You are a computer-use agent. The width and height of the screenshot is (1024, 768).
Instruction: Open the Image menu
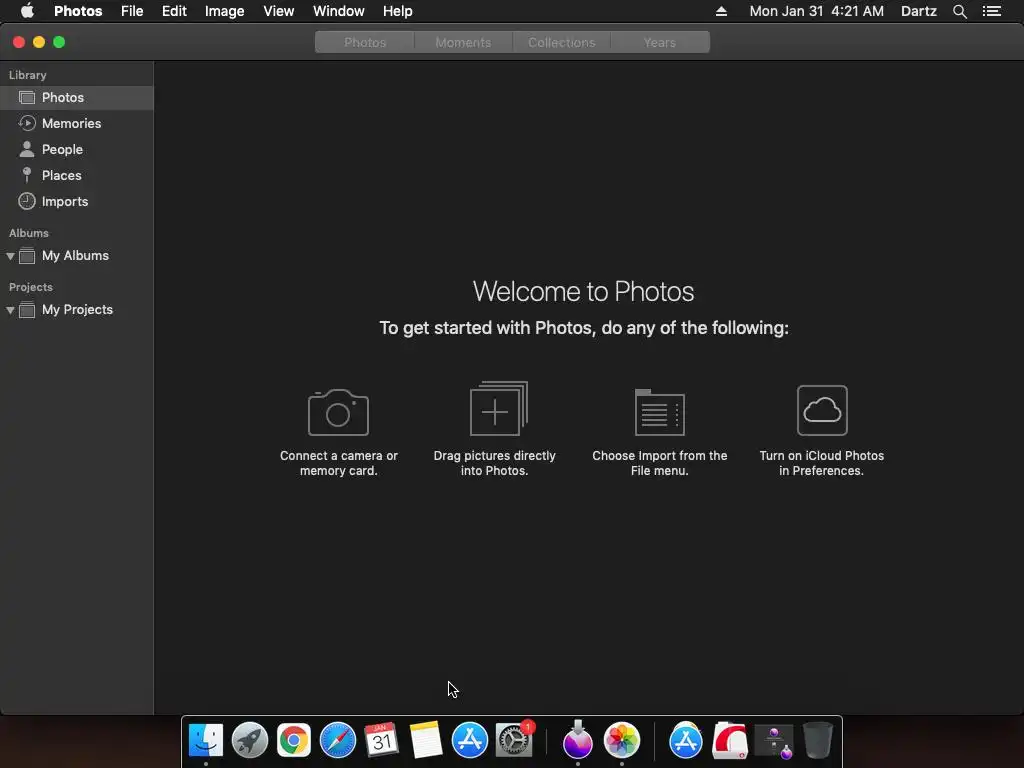click(224, 11)
